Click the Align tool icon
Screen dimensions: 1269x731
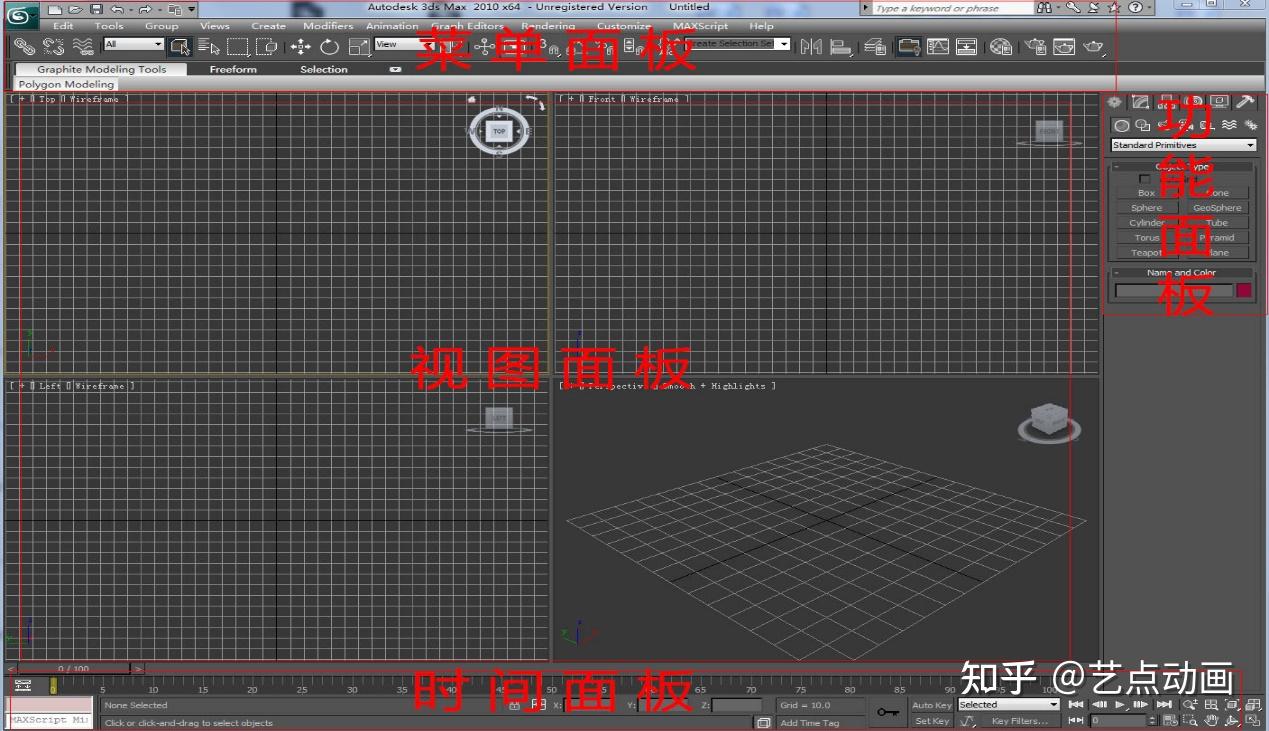(x=841, y=46)
